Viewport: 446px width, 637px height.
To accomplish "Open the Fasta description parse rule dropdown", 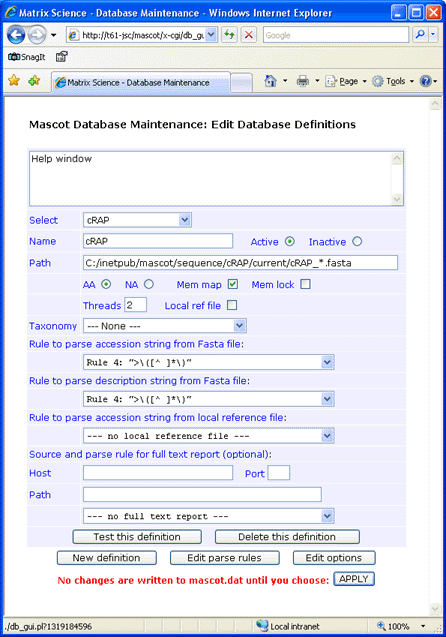I will pyautogui.click(x=208, y=399).
